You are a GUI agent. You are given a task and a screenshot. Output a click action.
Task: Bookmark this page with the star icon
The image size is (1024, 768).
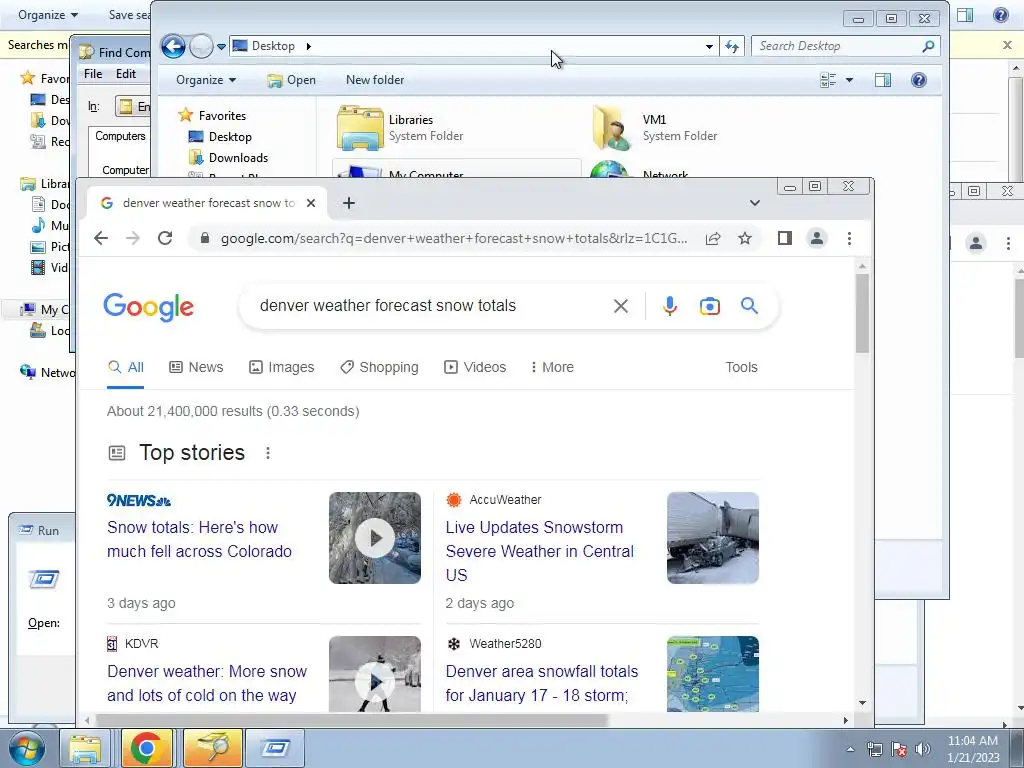(x=744, y=238)
